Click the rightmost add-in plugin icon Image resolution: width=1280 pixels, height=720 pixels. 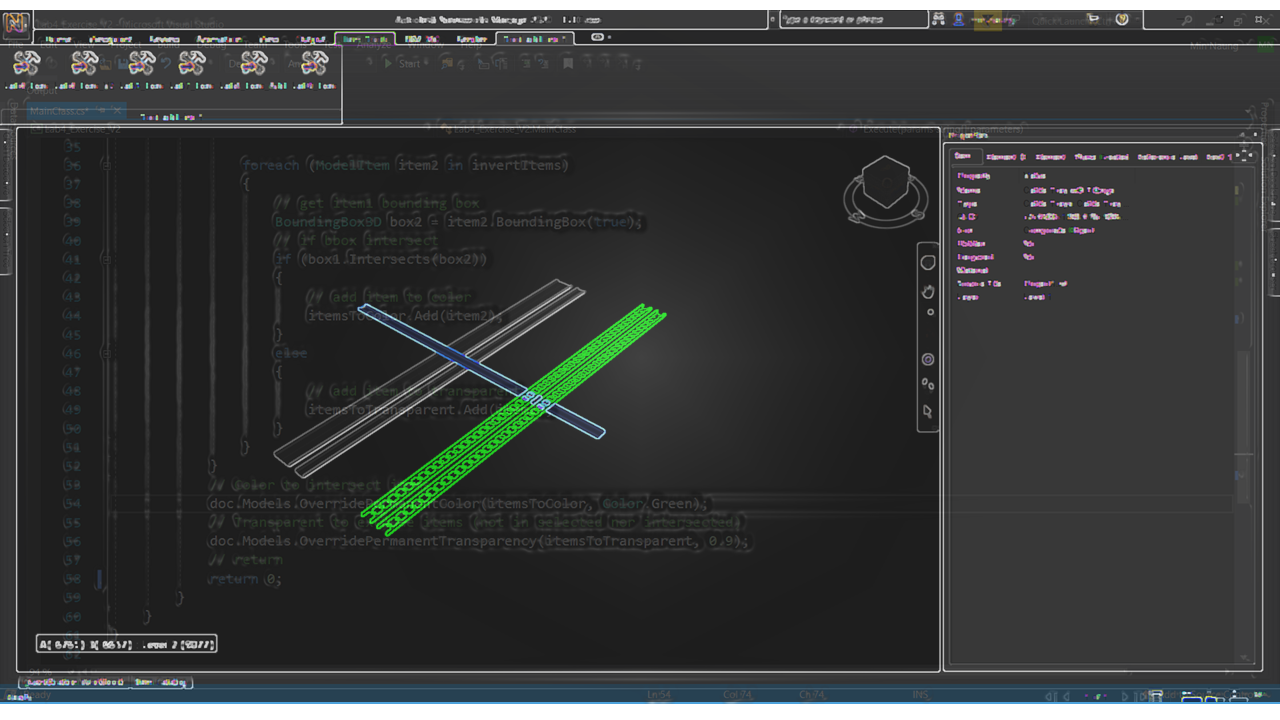314,65
